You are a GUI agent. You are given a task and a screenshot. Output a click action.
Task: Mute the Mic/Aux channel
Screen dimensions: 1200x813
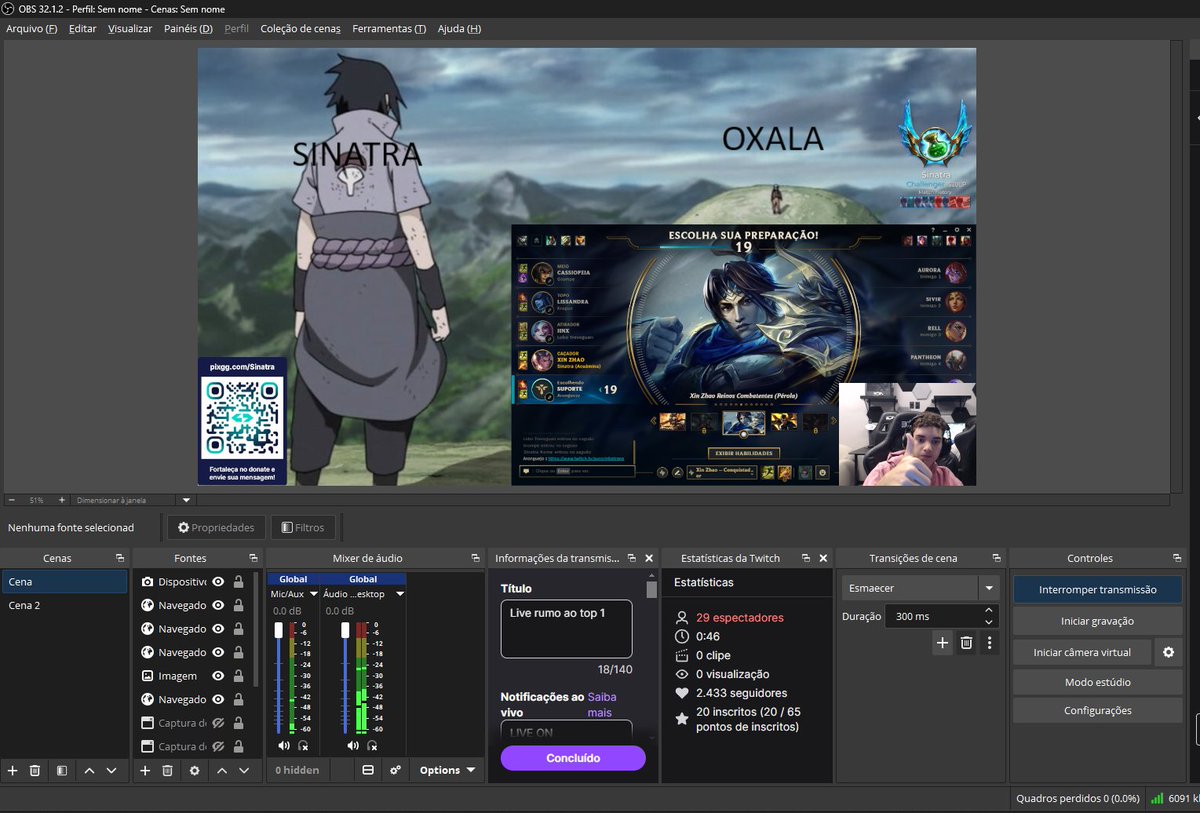tap(283, 745)
